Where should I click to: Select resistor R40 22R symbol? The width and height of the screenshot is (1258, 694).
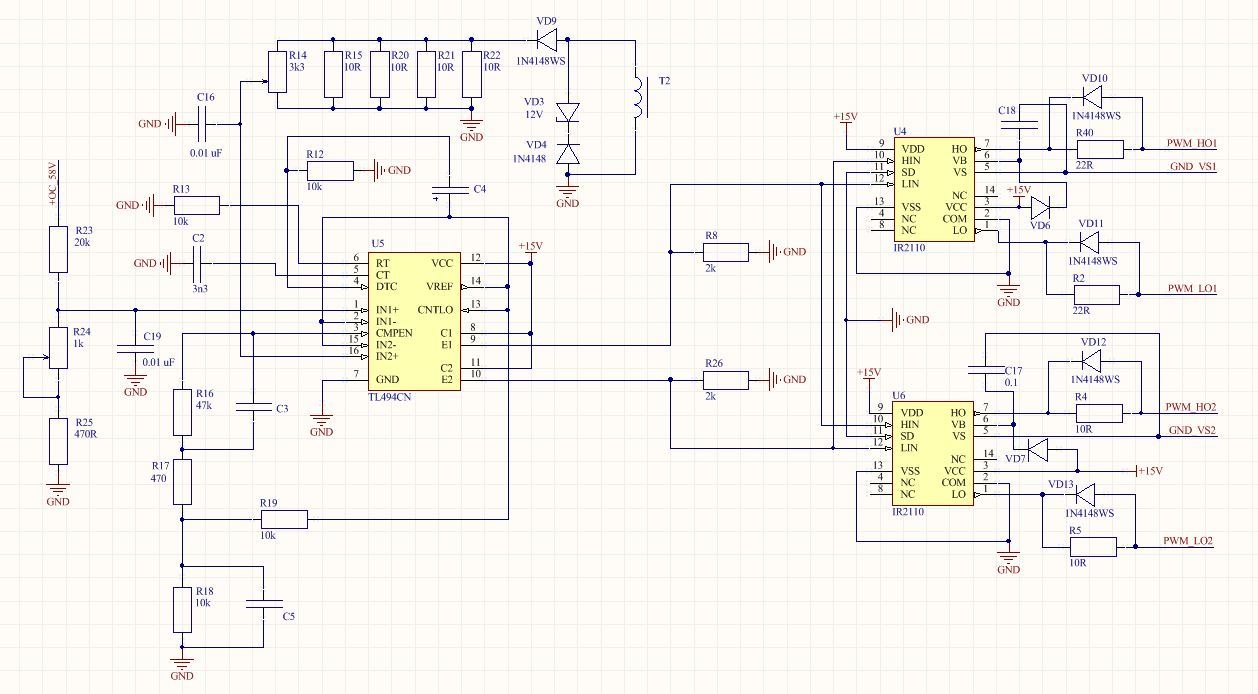[x=1099, y=148]
